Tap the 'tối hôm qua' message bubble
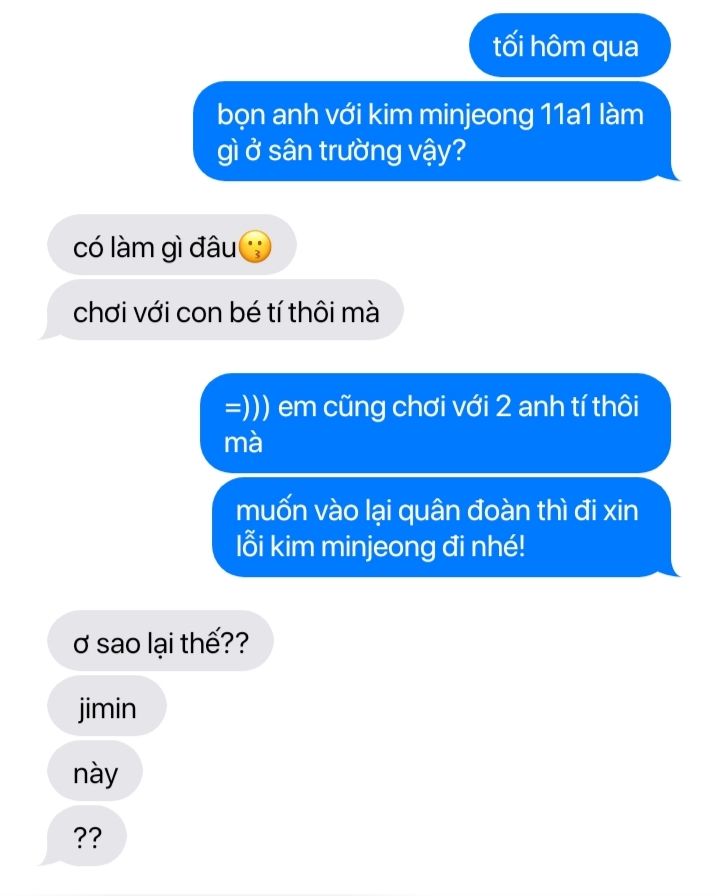This screenshot has height=896, width=716. click(x=569, y=46)
